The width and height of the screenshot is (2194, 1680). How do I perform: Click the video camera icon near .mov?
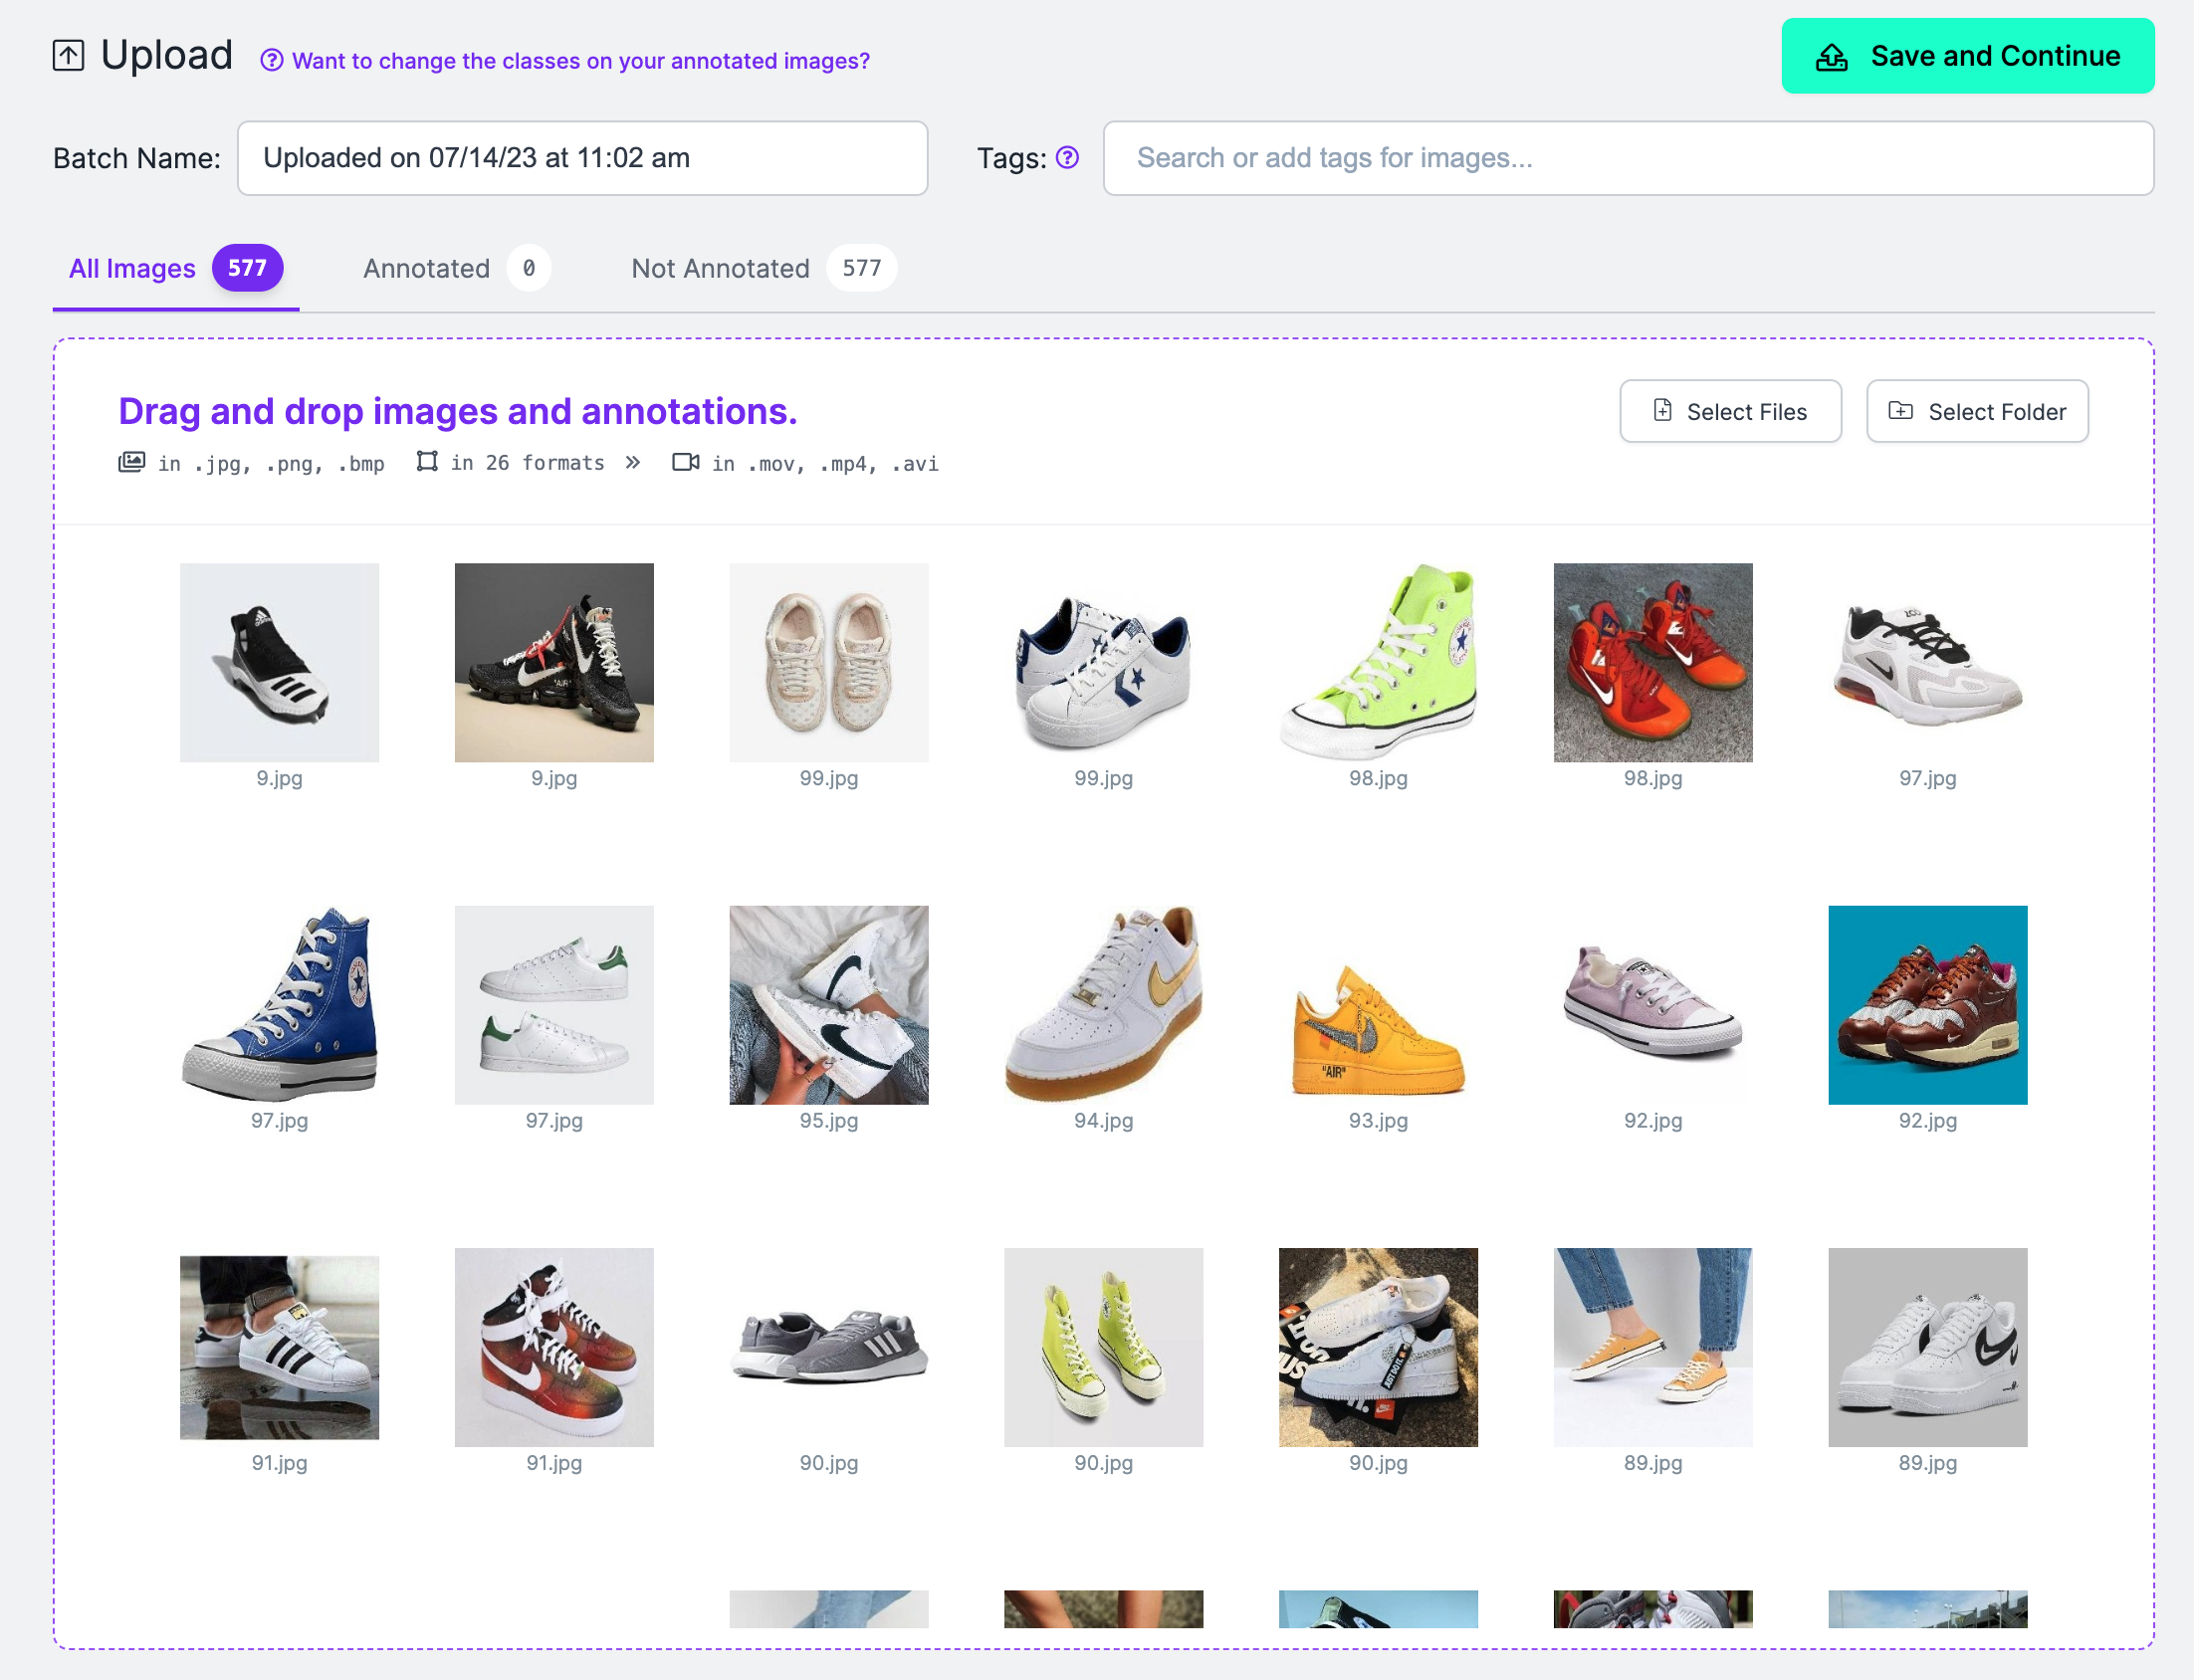pos(685,462)
